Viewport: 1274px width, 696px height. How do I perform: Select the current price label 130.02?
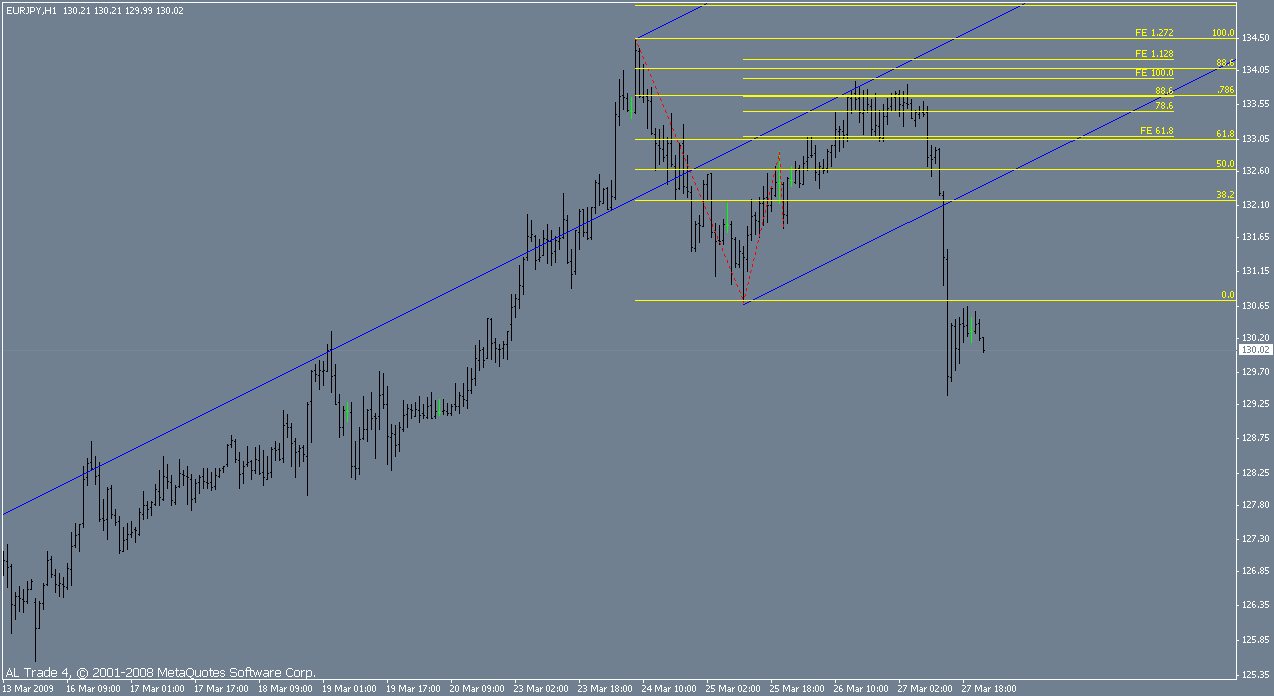tap(1255, 350)
